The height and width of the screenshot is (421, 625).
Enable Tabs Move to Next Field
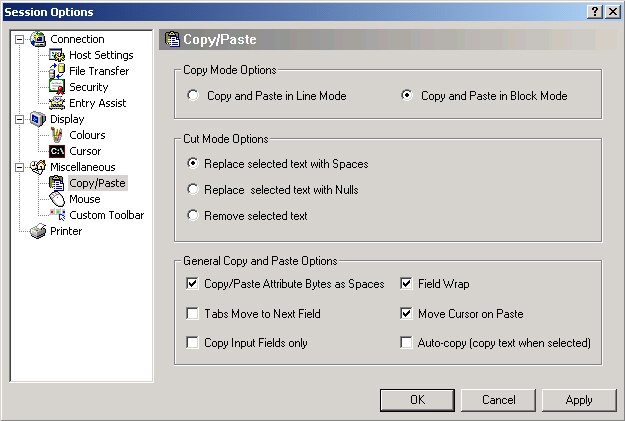193,313
